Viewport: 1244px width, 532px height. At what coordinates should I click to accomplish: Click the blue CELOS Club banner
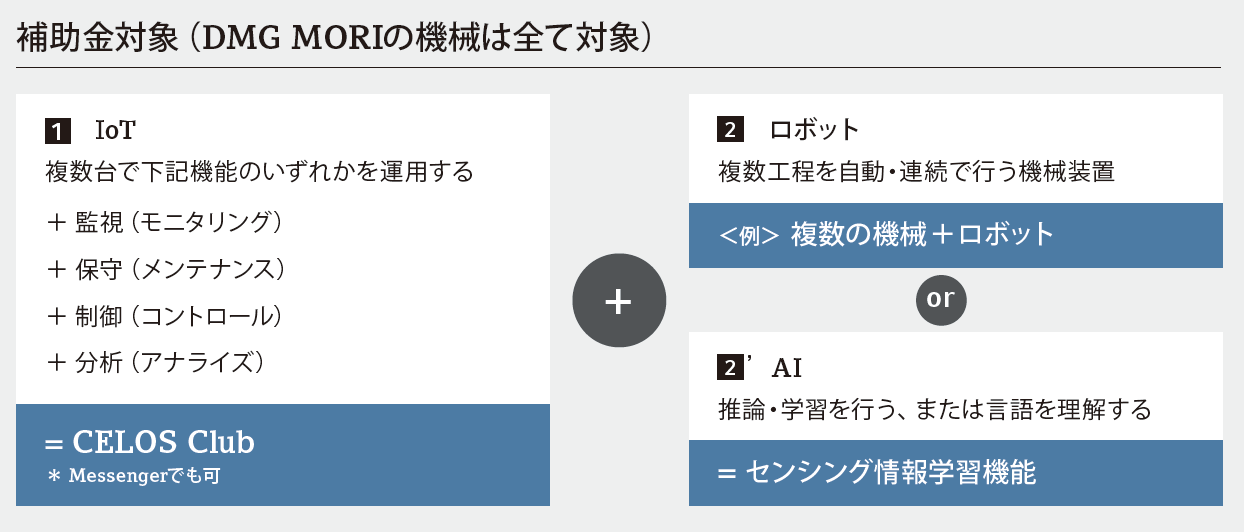283,455
